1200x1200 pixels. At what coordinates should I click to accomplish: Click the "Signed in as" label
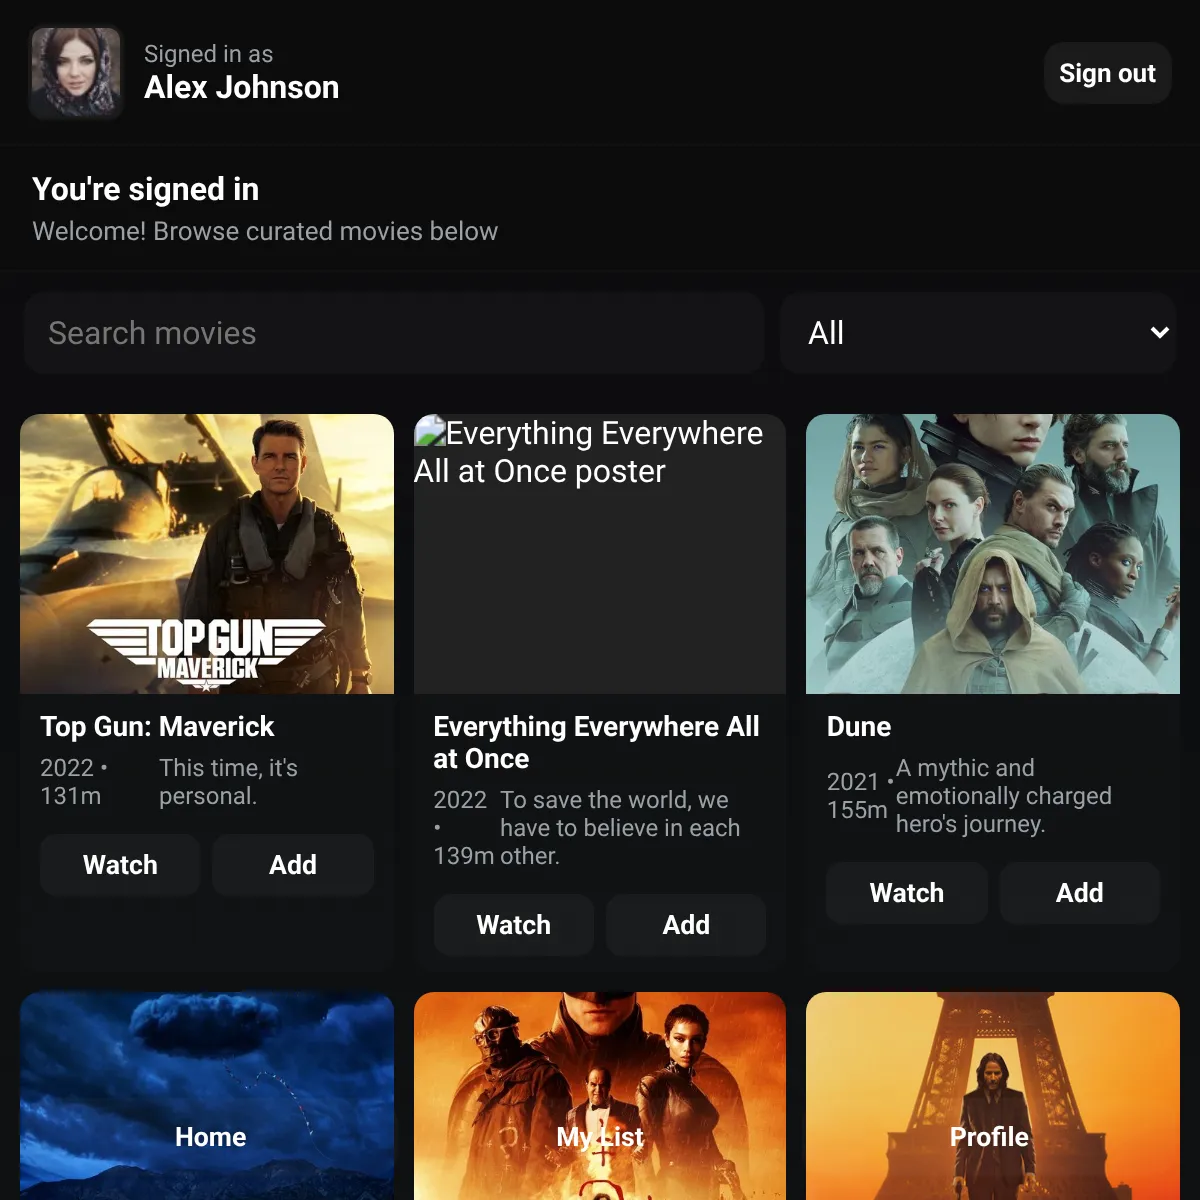coord(208,54)
